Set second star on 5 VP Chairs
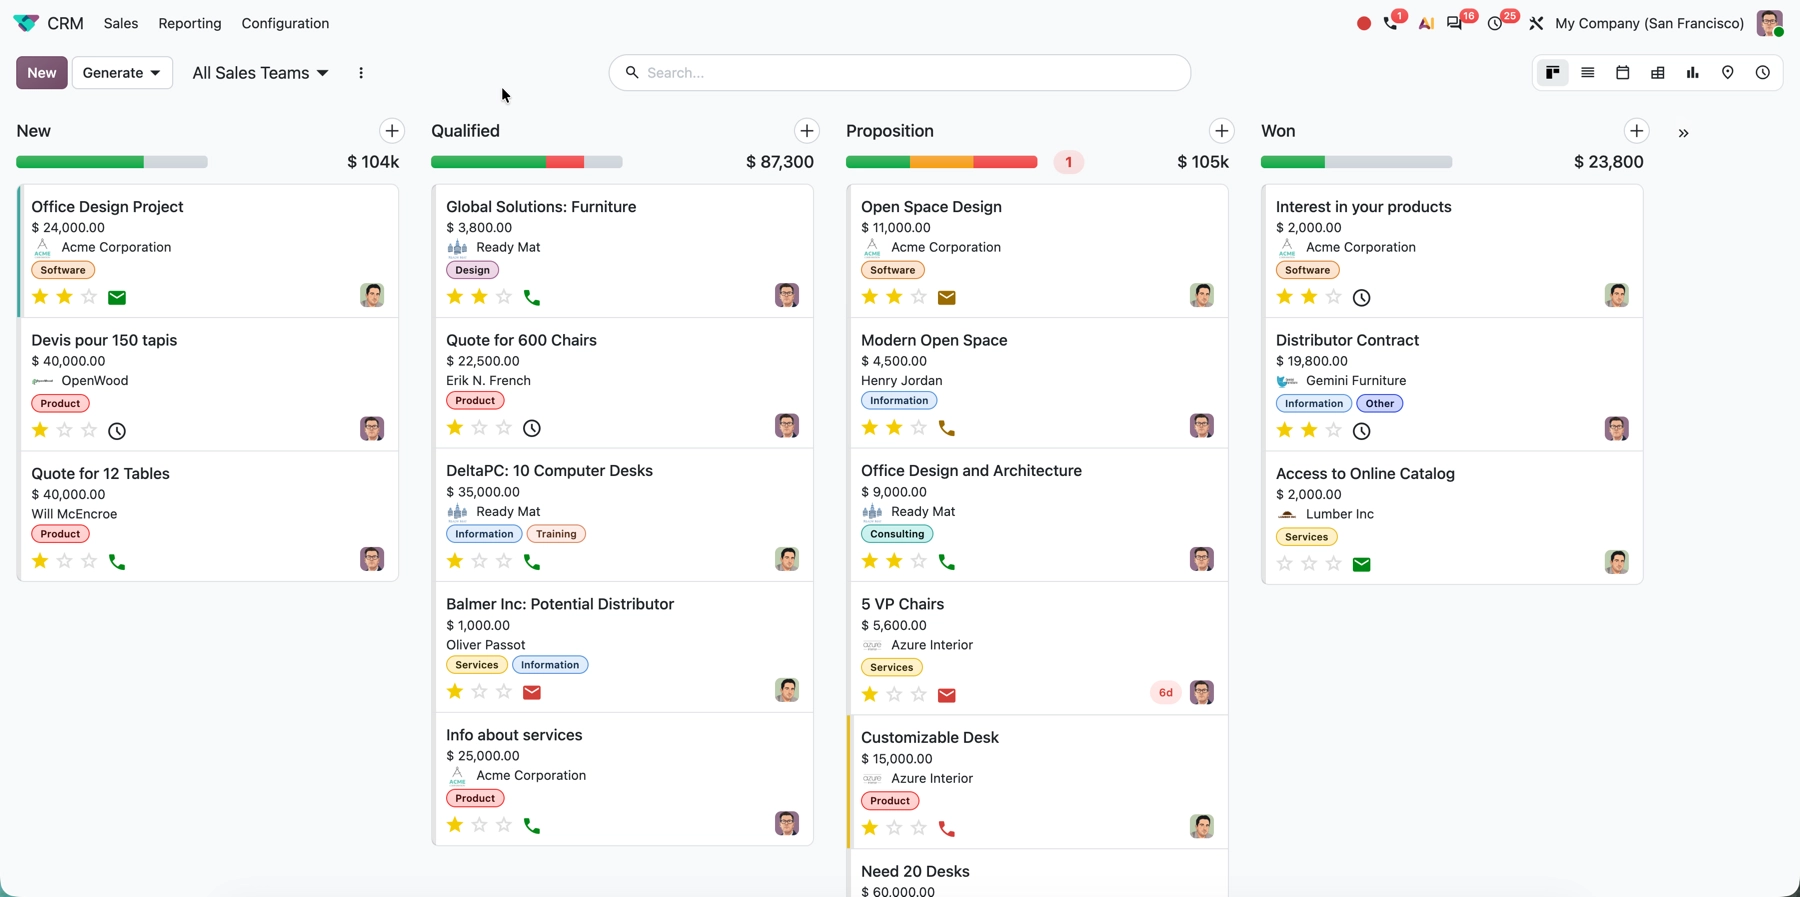This screenshot has height=897, width=1800. [x=895, y=694]
